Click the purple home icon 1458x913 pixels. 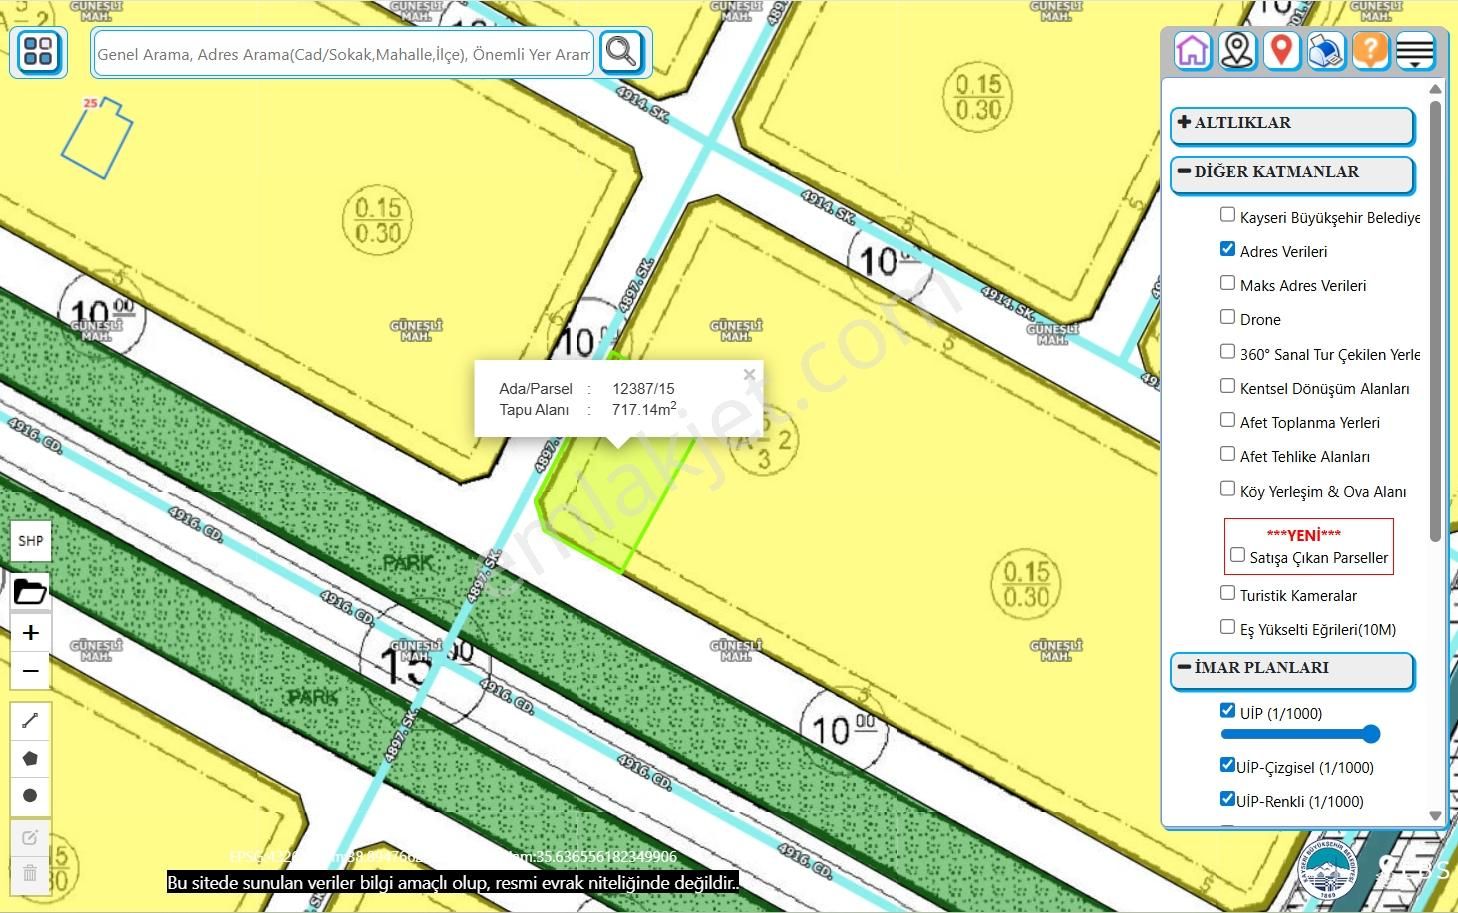point(1192,51)
